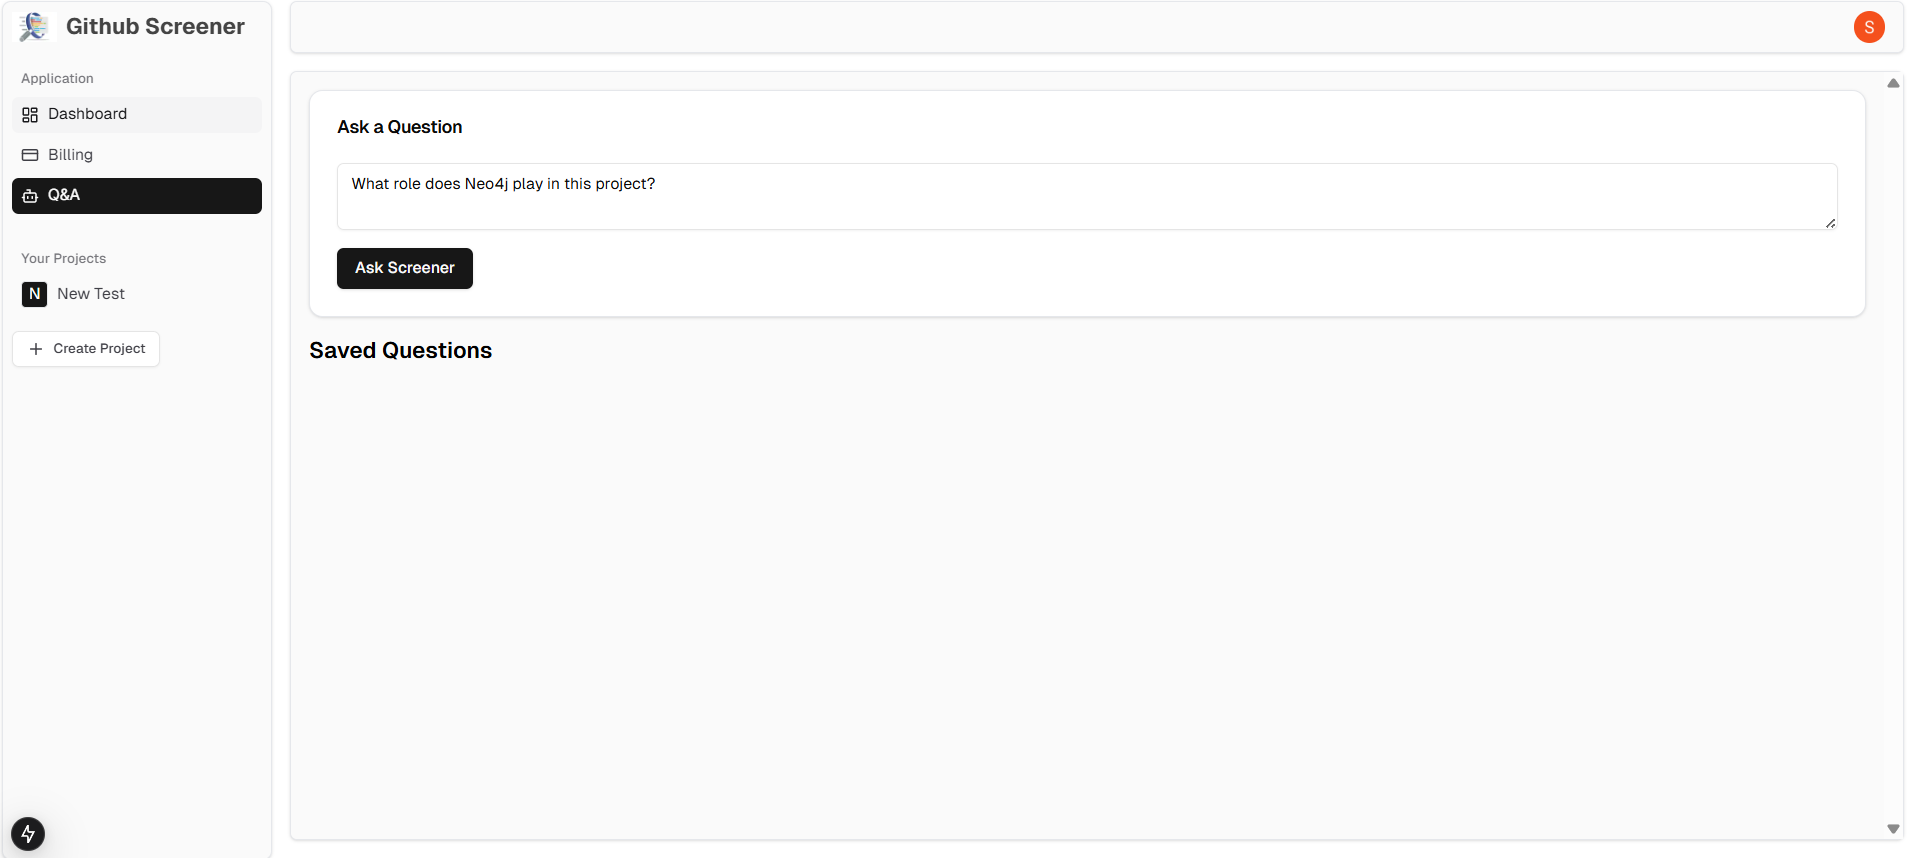Click the Github Screener logo icon
This screenshot has height=858, width=1912.
point(34,27)
